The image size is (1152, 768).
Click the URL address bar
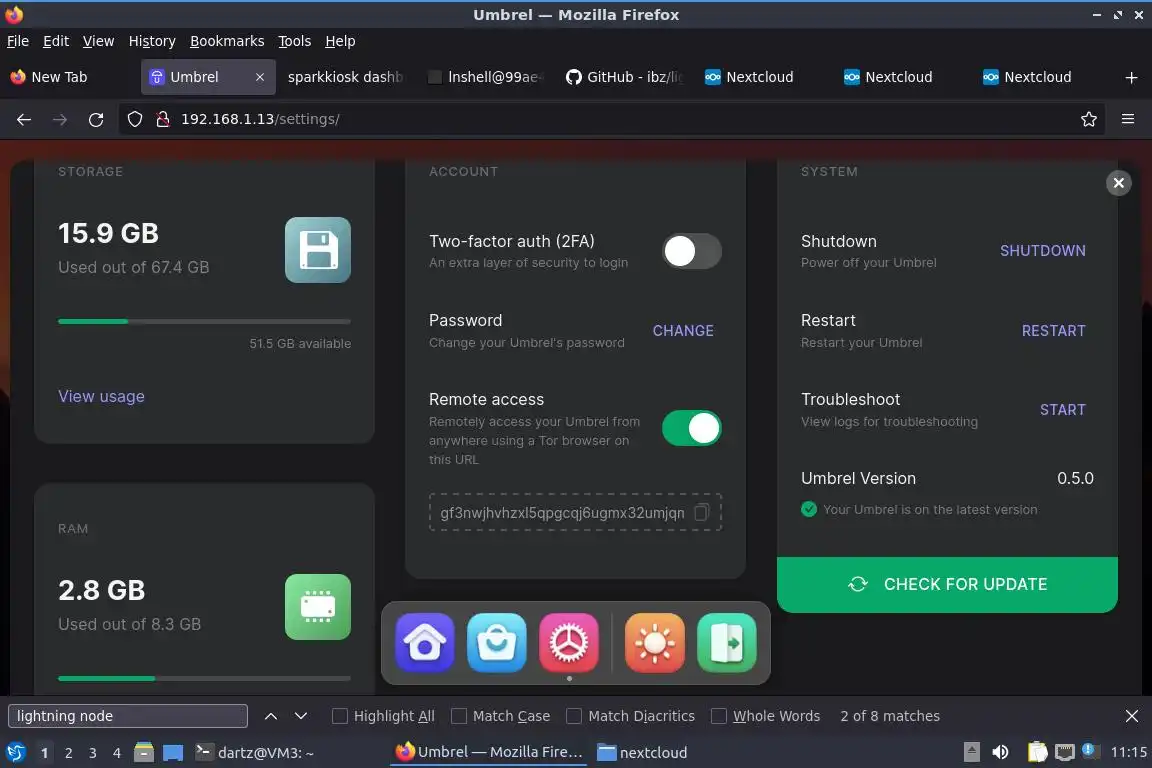click(610, 119)
